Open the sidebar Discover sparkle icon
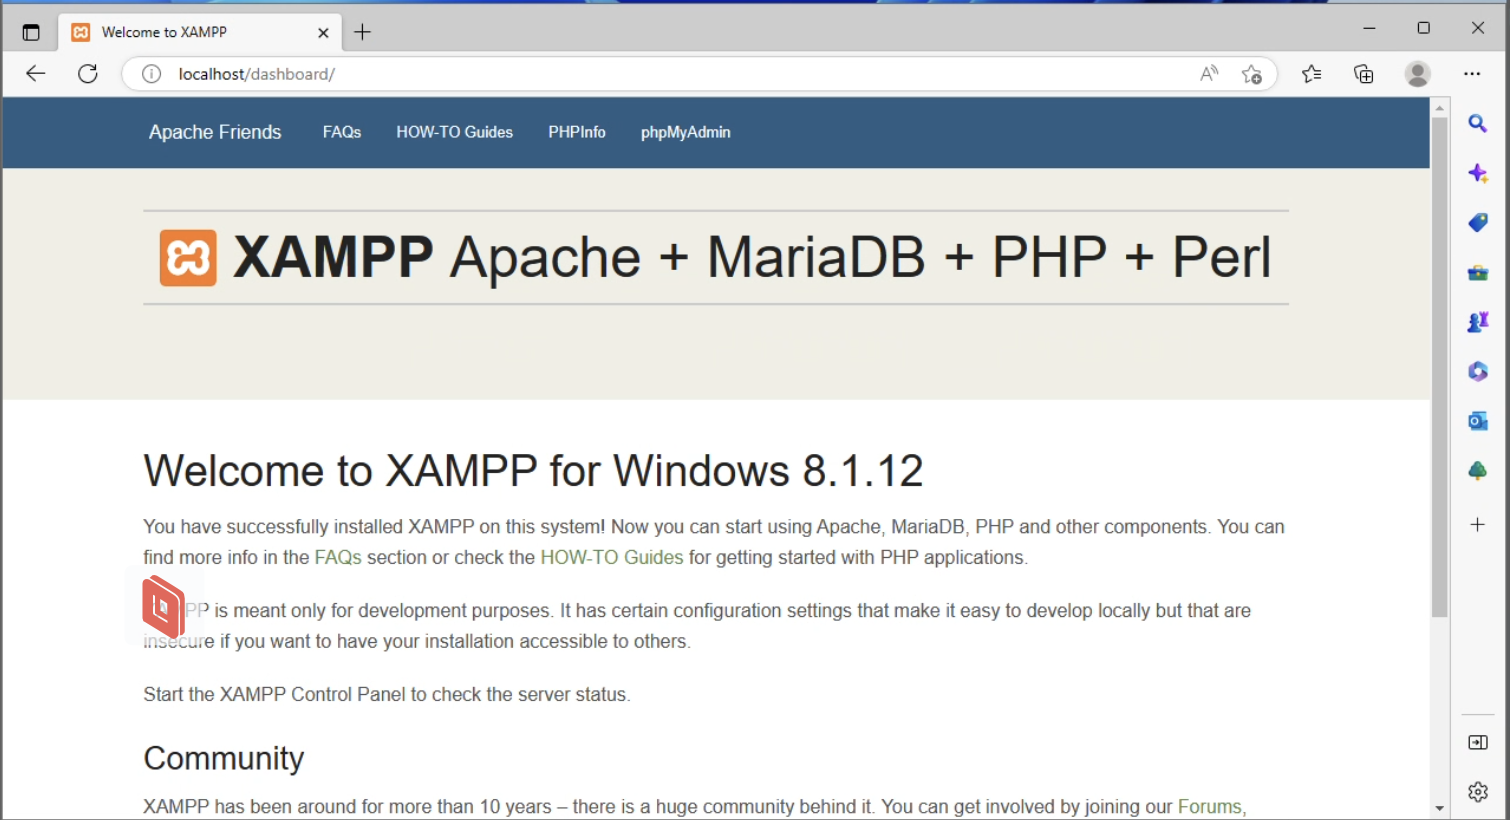This screenshot has width=1510, height=820. 1477,173
